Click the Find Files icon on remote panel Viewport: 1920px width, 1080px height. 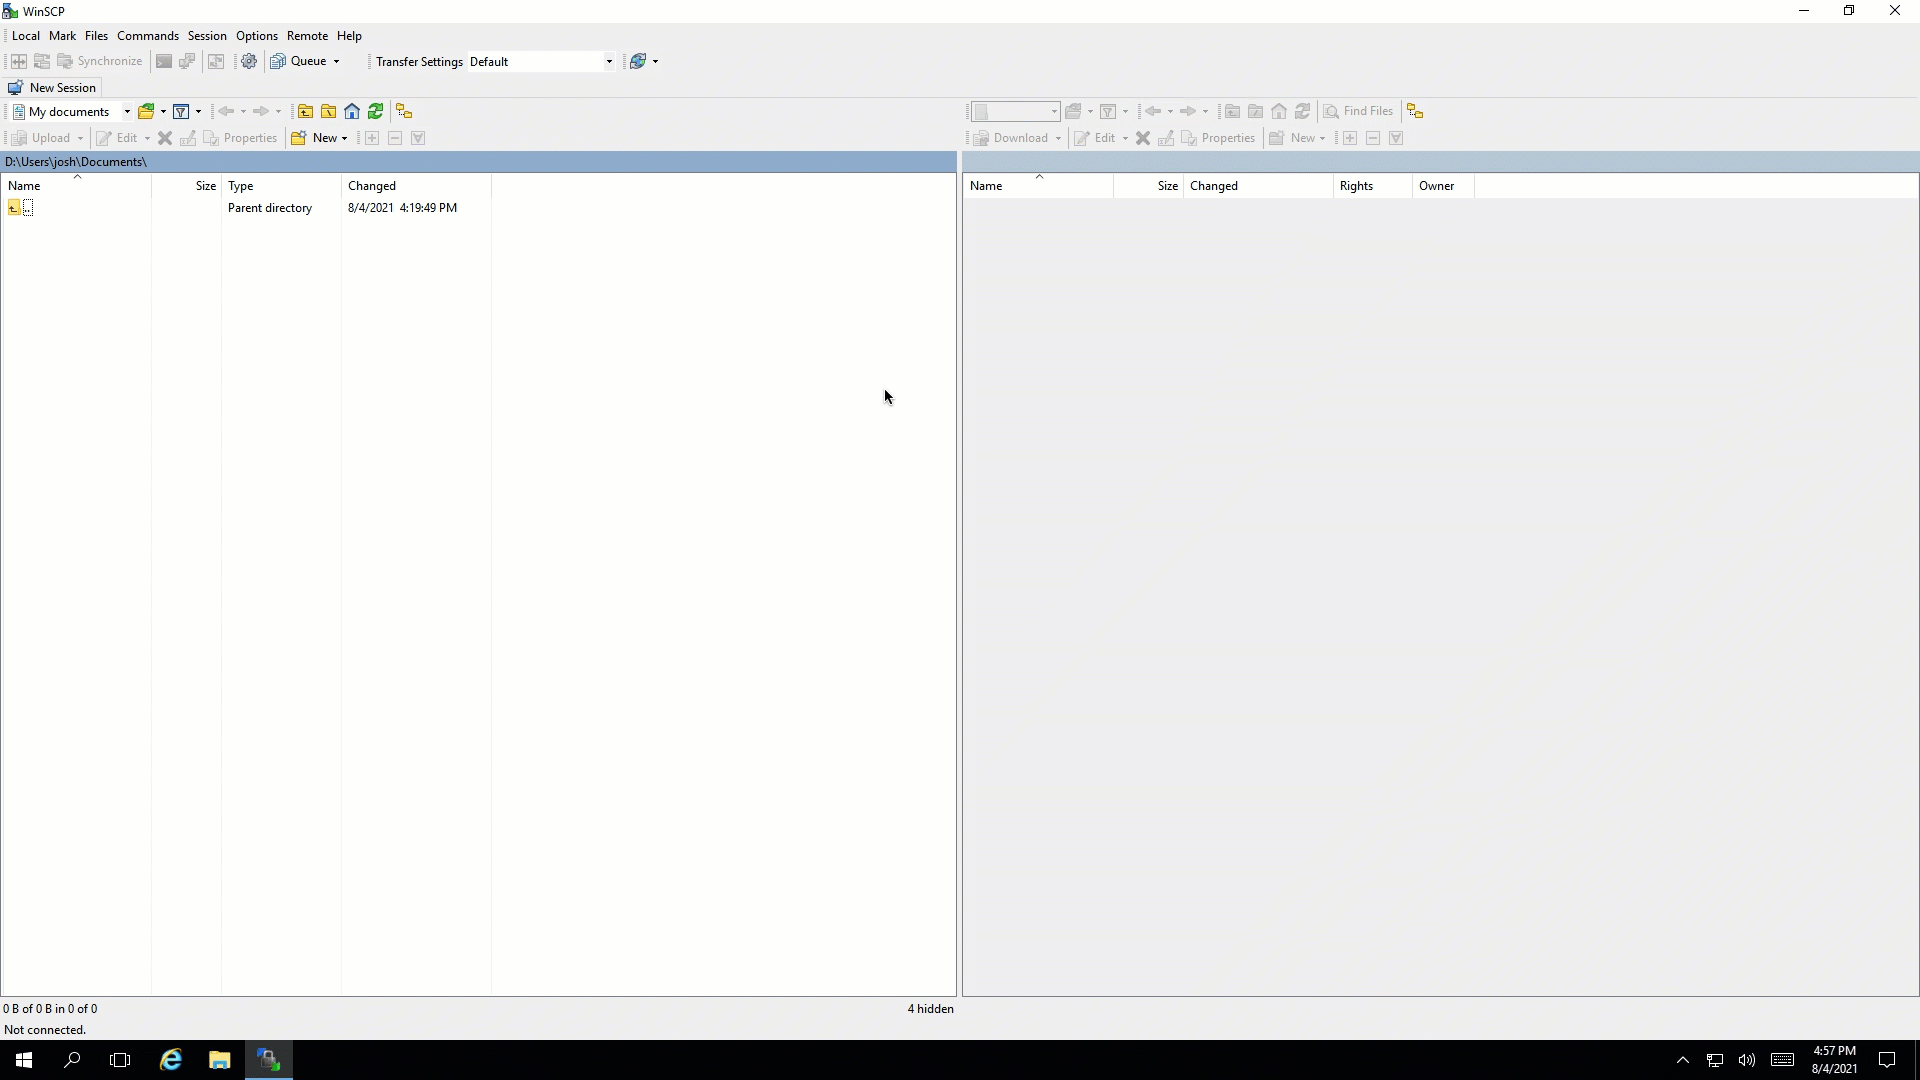[x=1358, y=109]
